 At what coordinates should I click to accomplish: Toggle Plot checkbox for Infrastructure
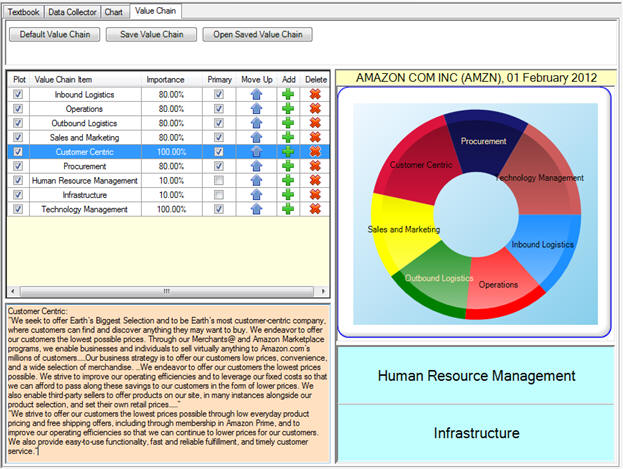(18, 194)
